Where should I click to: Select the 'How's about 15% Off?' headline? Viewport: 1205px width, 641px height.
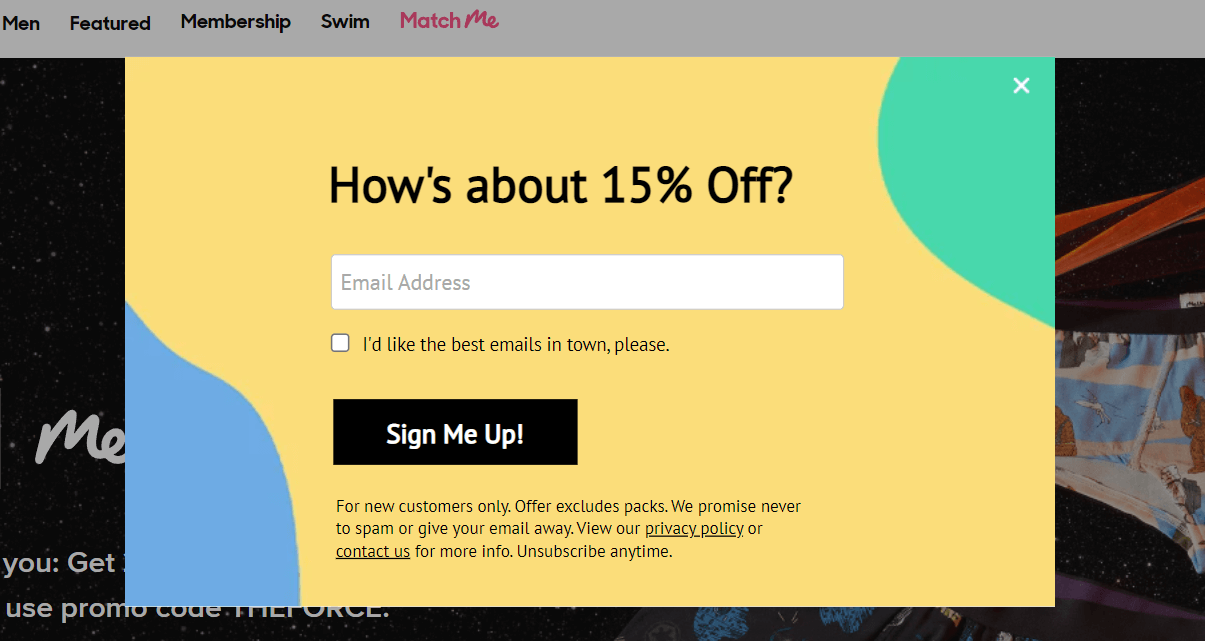[562, 185]
